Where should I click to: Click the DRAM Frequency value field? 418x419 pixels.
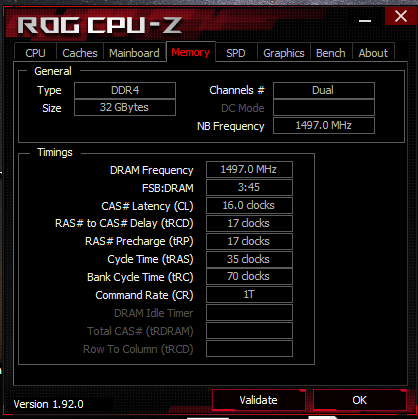(x=249, y=169)
